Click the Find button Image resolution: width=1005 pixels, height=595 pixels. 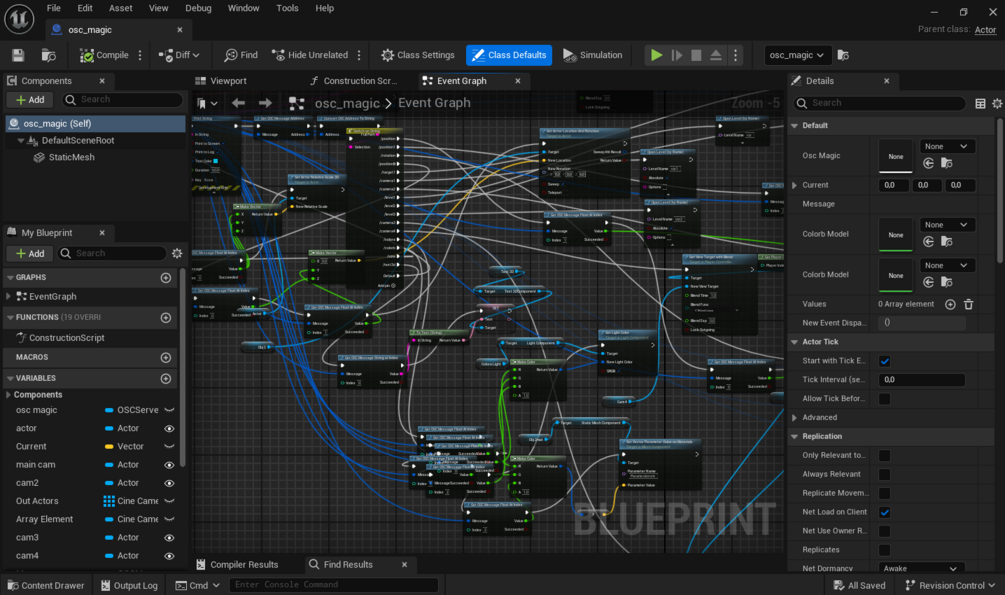(x=241, y=55)
